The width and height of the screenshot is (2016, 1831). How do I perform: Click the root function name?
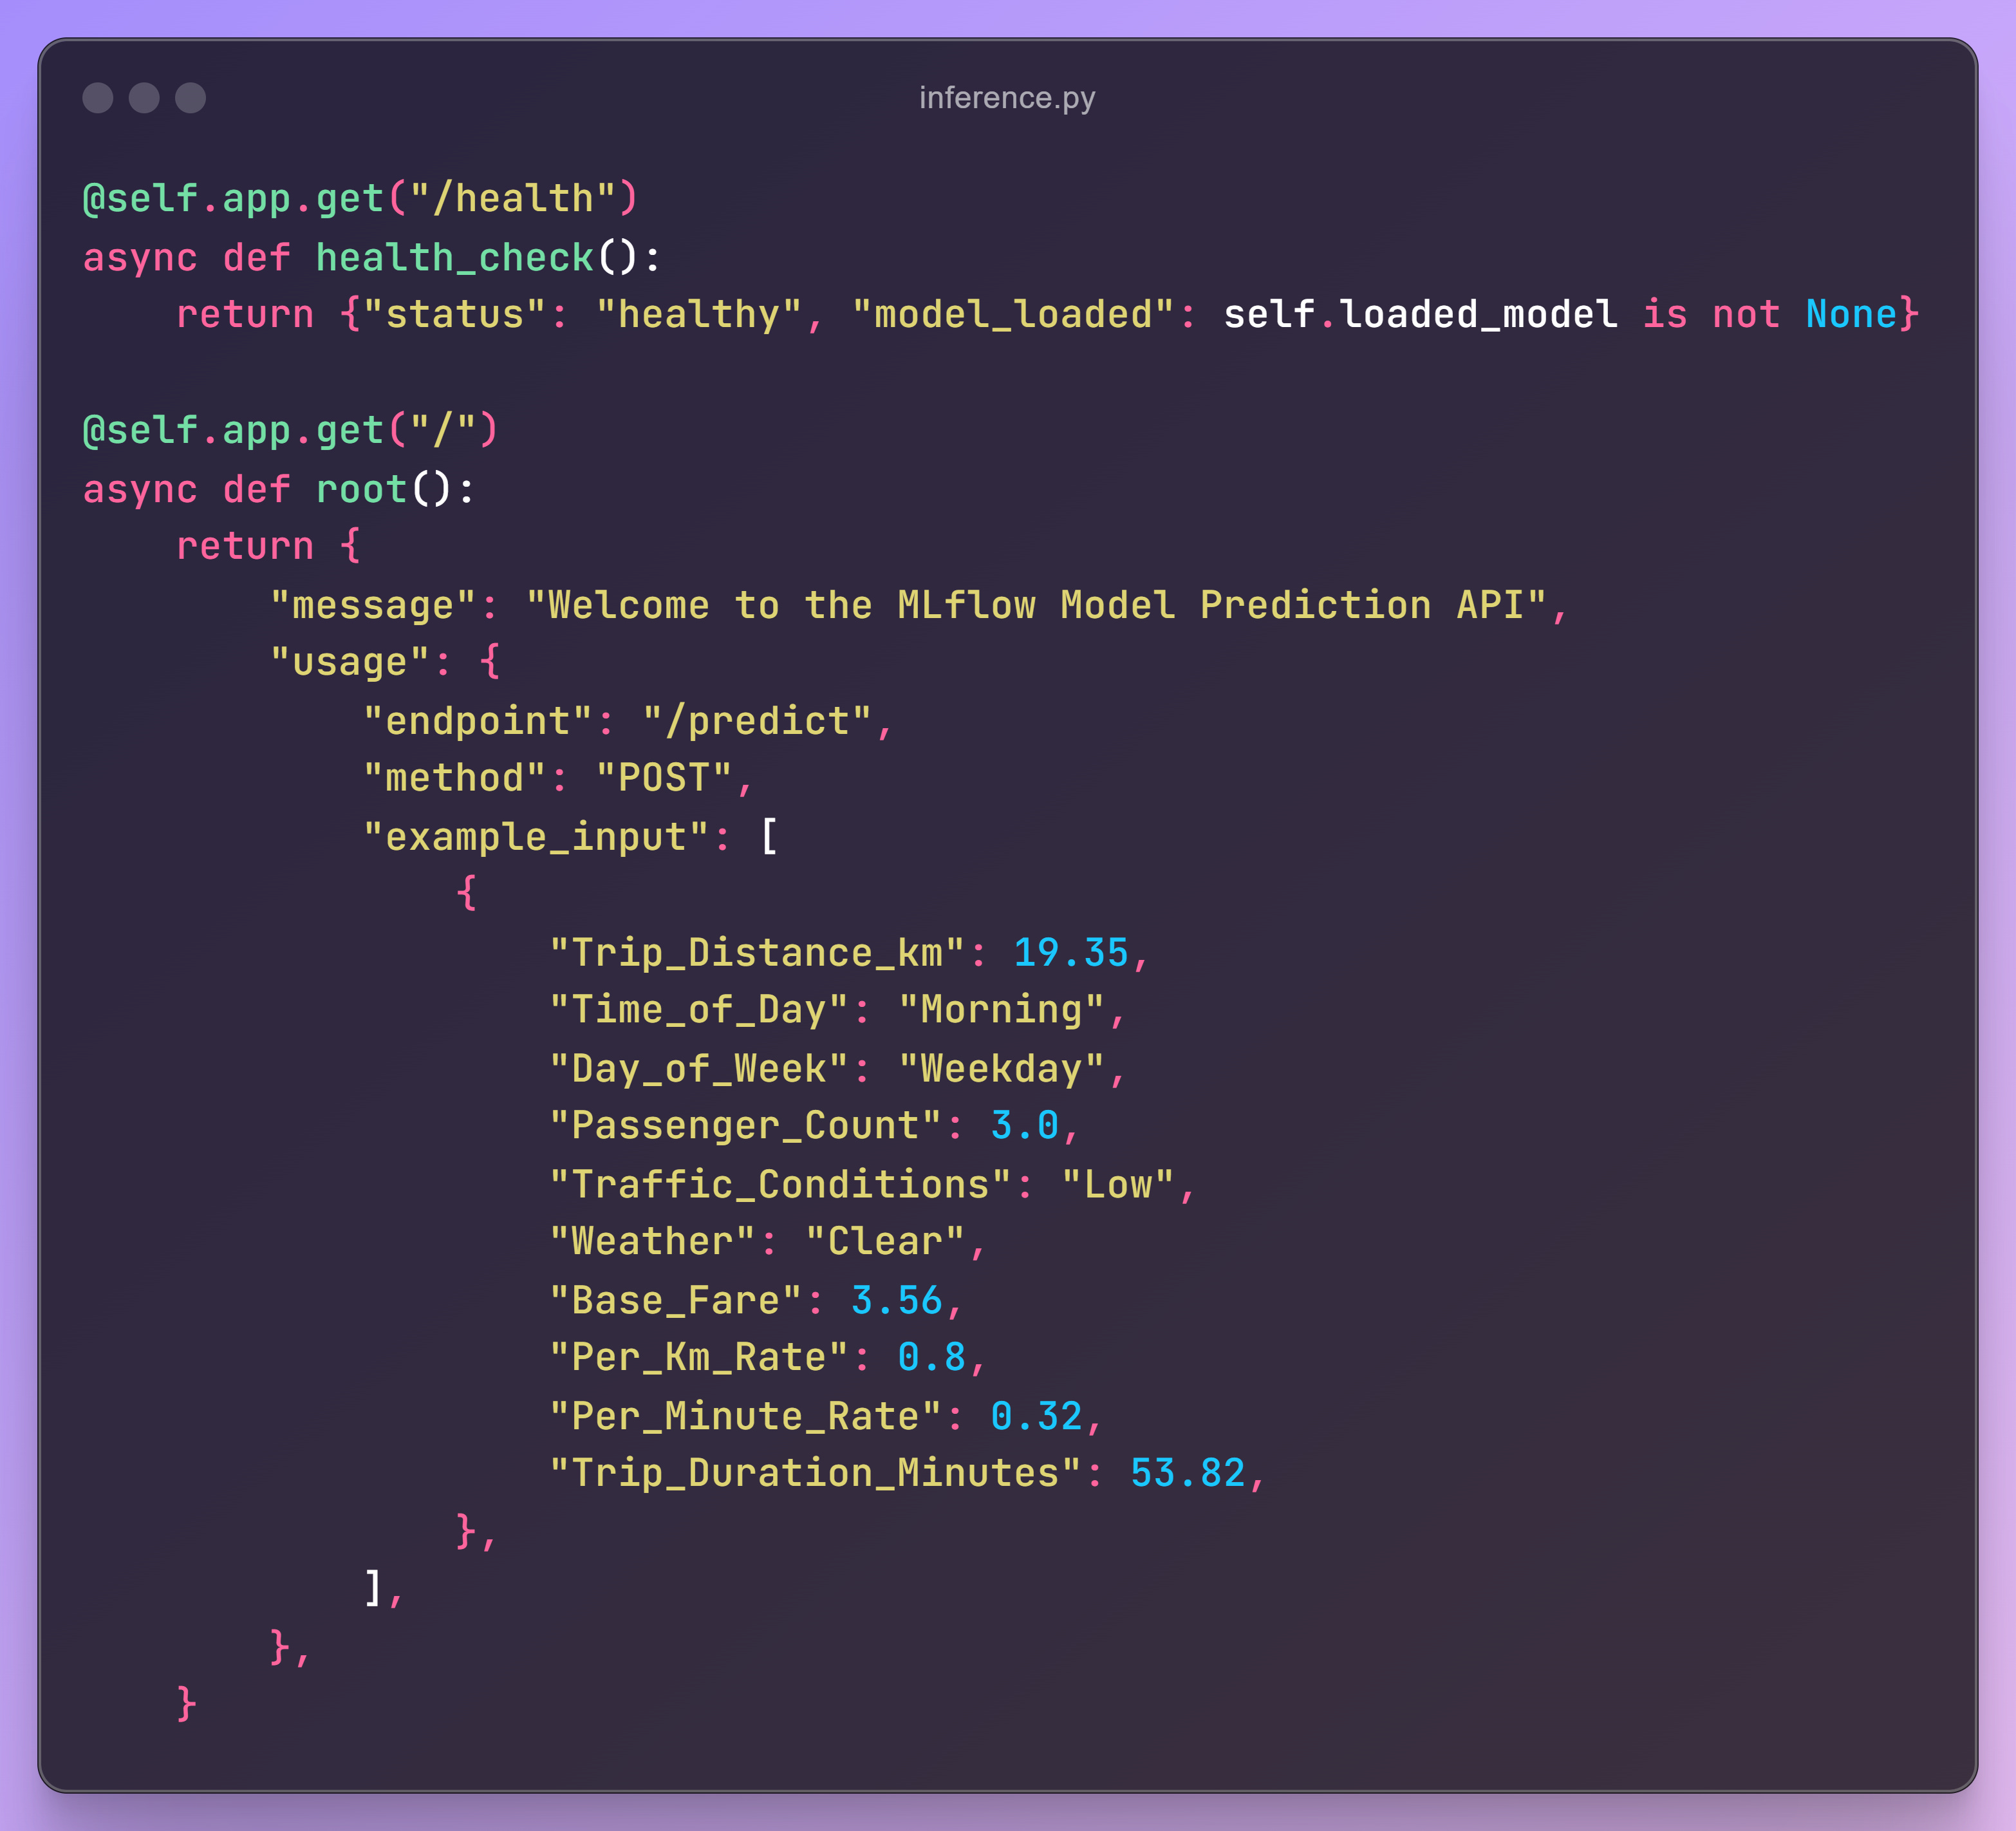(361, 490)
